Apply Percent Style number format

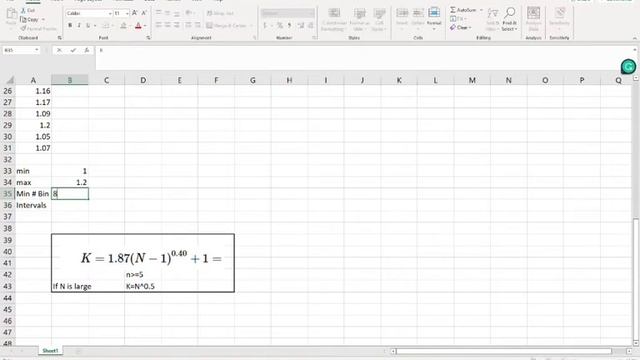tap(280, 25)
